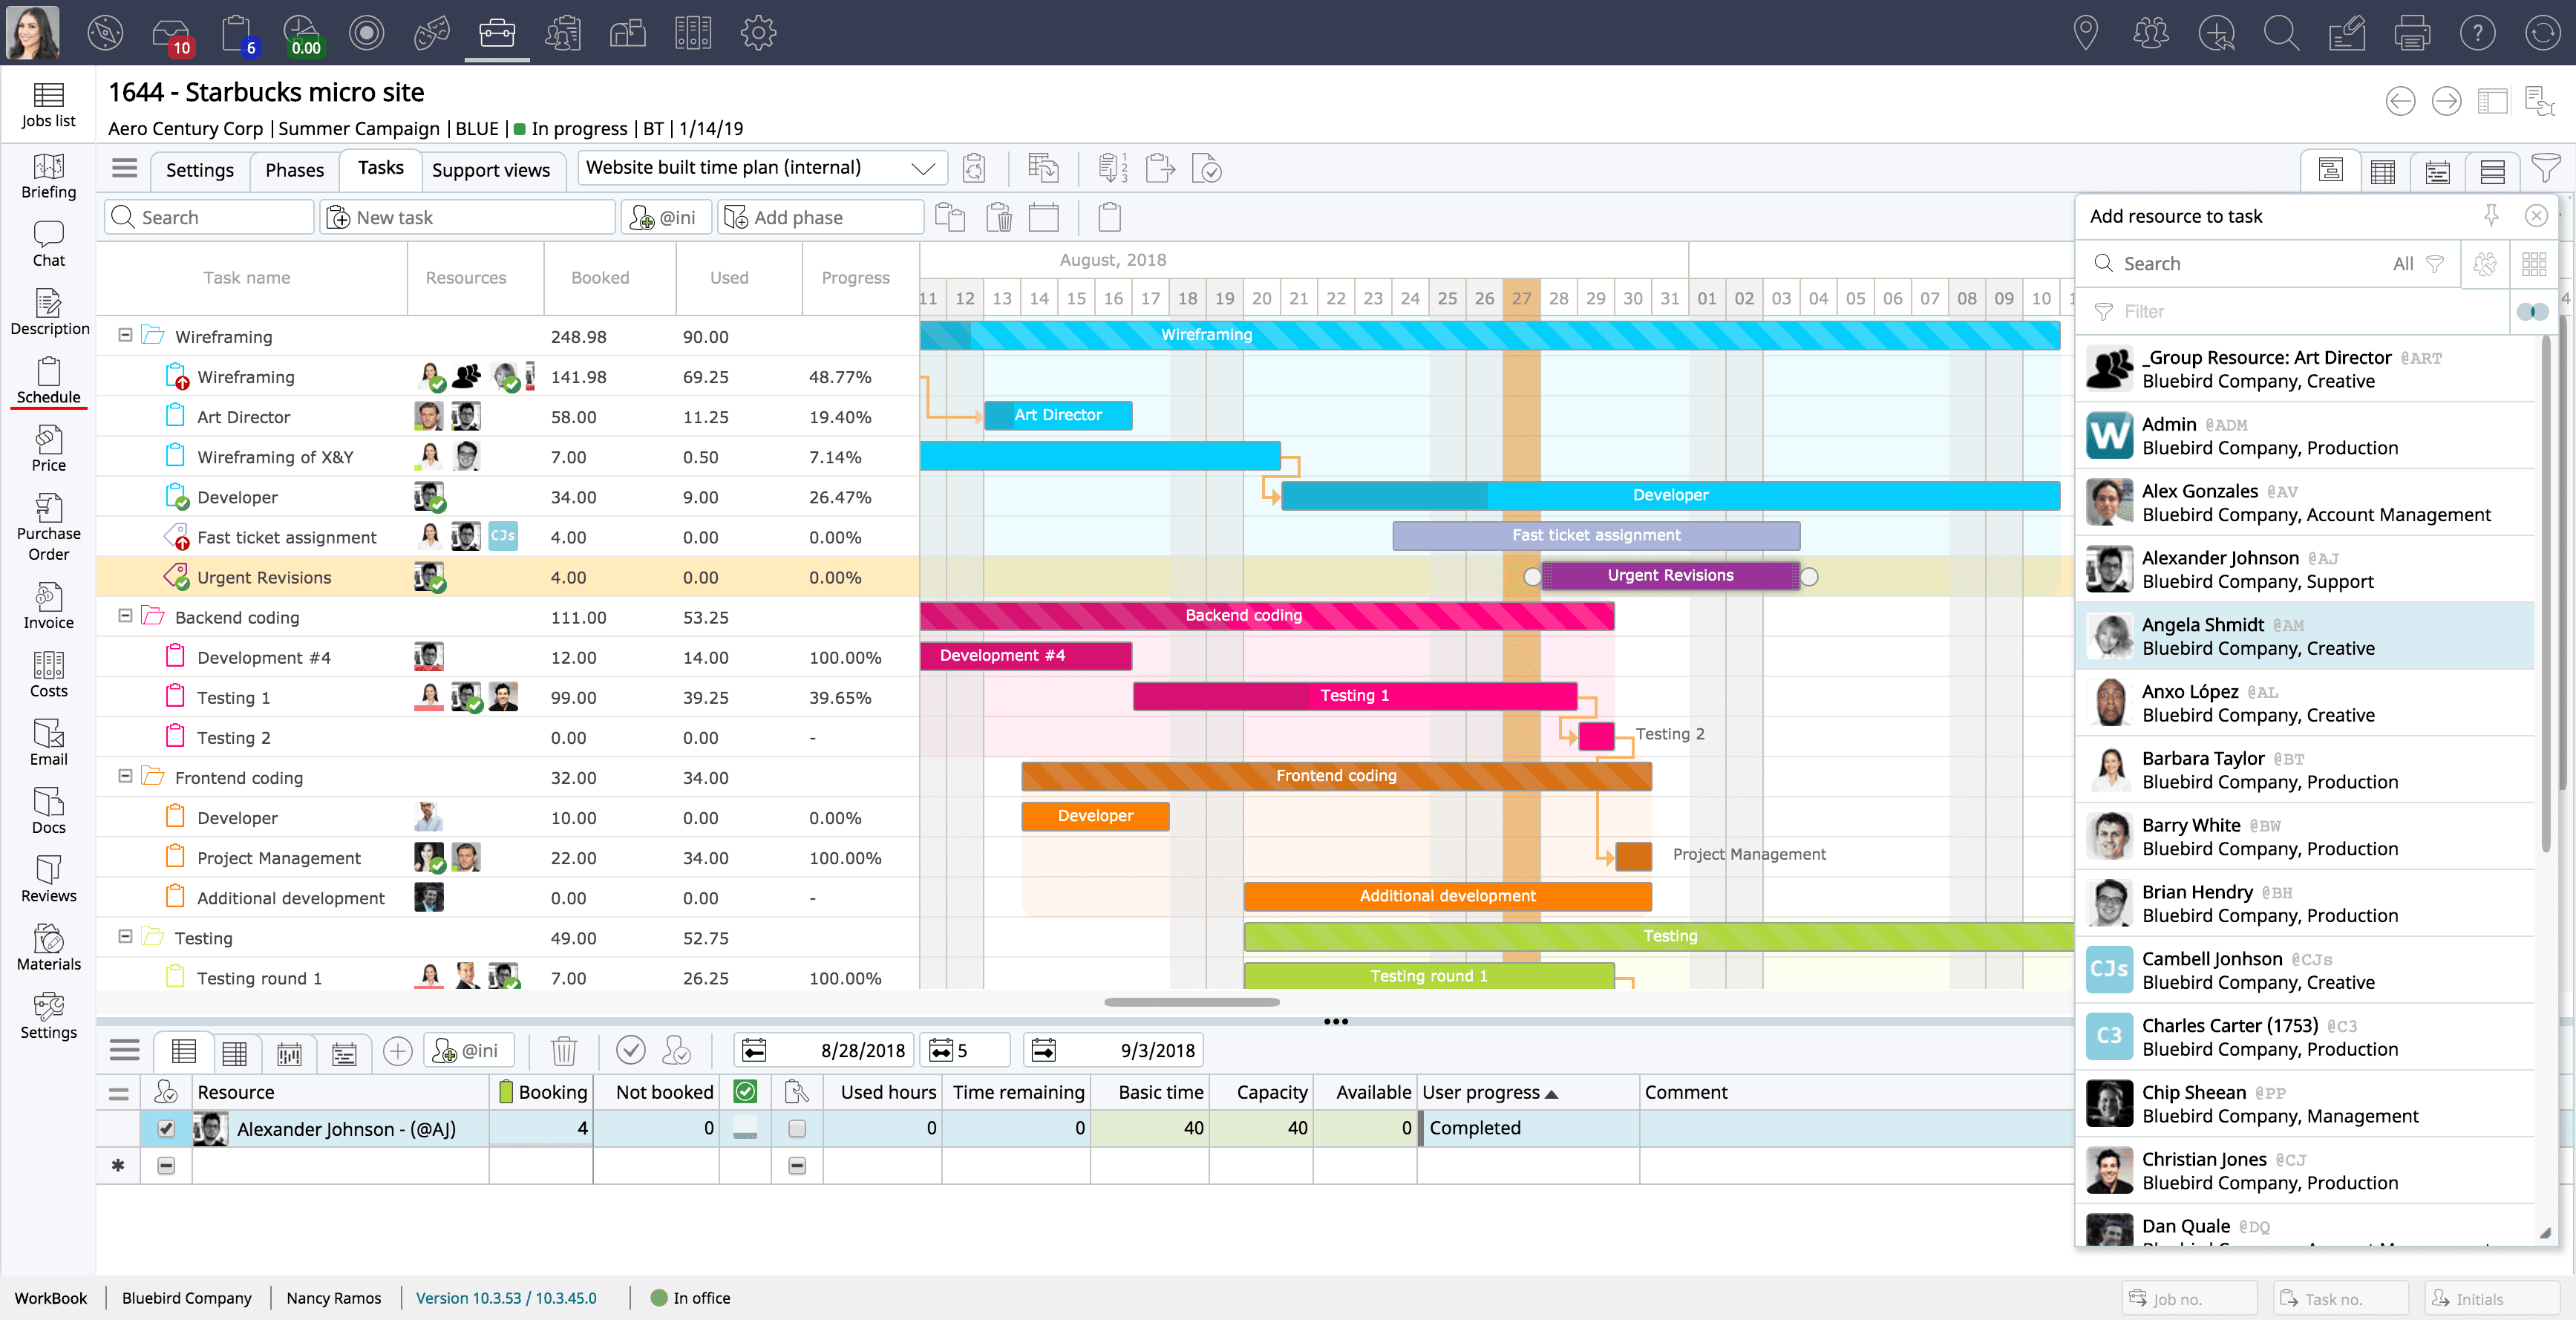Image resolution: width=2576 pixels, height=1320 pixels.
Task: Click the Add phase button
Action: click(x=820, y=217)
